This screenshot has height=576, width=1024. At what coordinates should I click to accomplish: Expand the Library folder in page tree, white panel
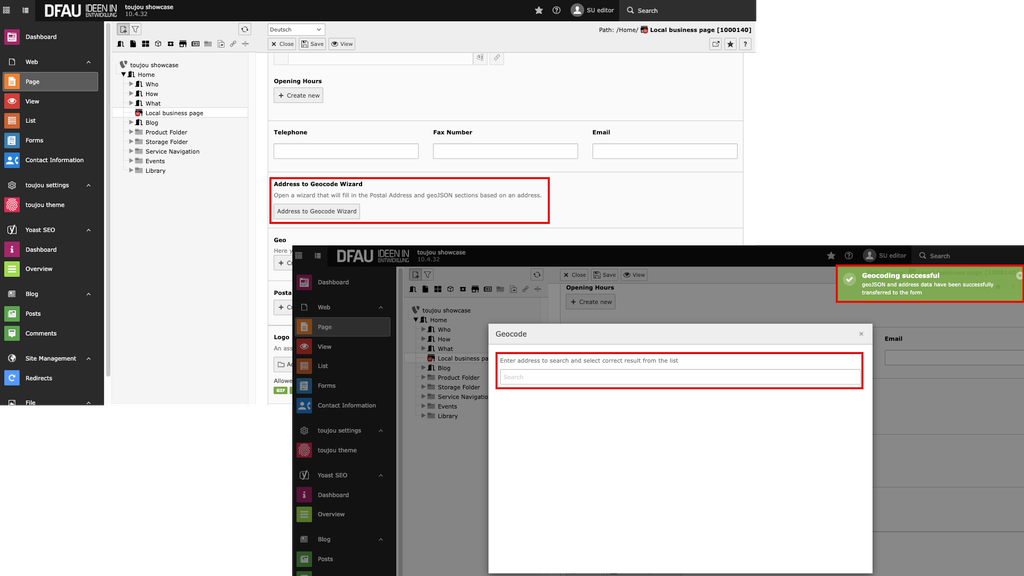click(131, 171)
